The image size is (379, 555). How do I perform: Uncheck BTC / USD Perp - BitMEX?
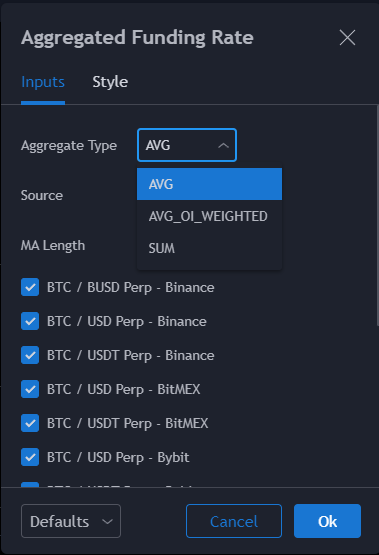[30, 389]
